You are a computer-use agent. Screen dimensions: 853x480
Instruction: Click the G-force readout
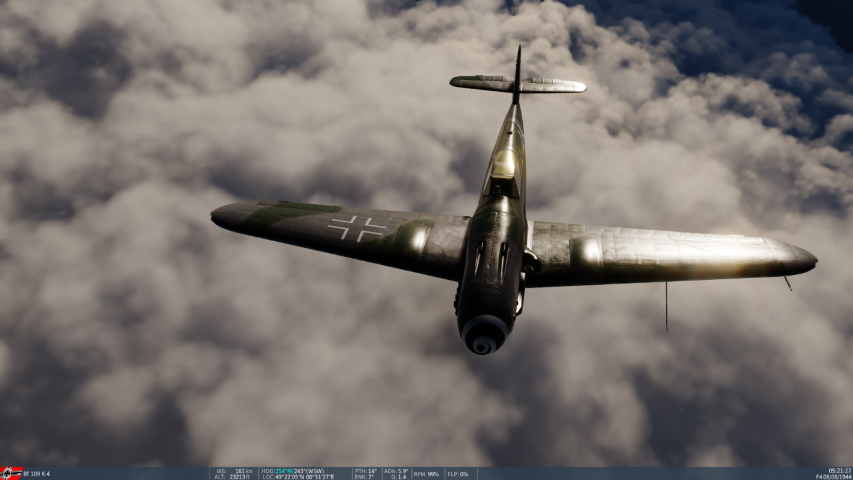[396, 477]
